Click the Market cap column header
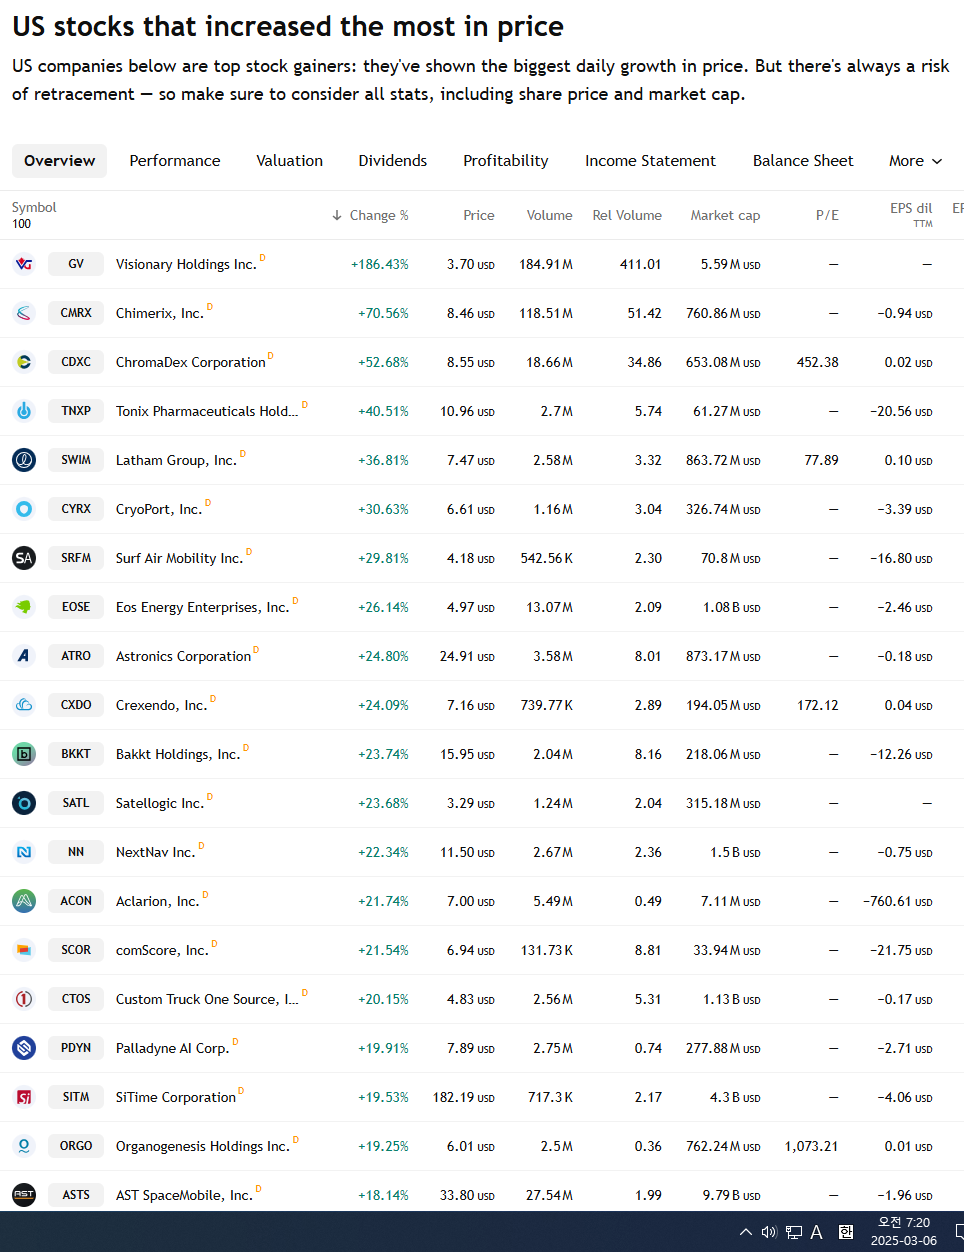964x1252 pixels. coord(725,215)
